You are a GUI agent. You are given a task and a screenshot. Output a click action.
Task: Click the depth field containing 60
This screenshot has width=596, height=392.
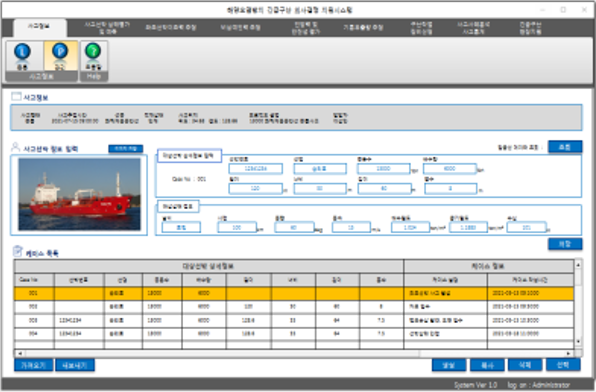[x=384, y=188]
